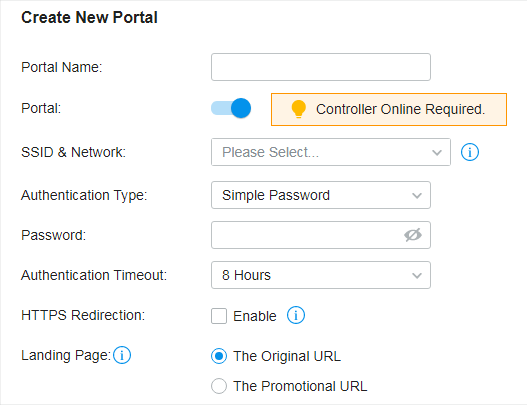The height and width of the screenshot is (405, 527).
Task: Click the Password input field
Action: pyautogui.click(x=321, y=235)
